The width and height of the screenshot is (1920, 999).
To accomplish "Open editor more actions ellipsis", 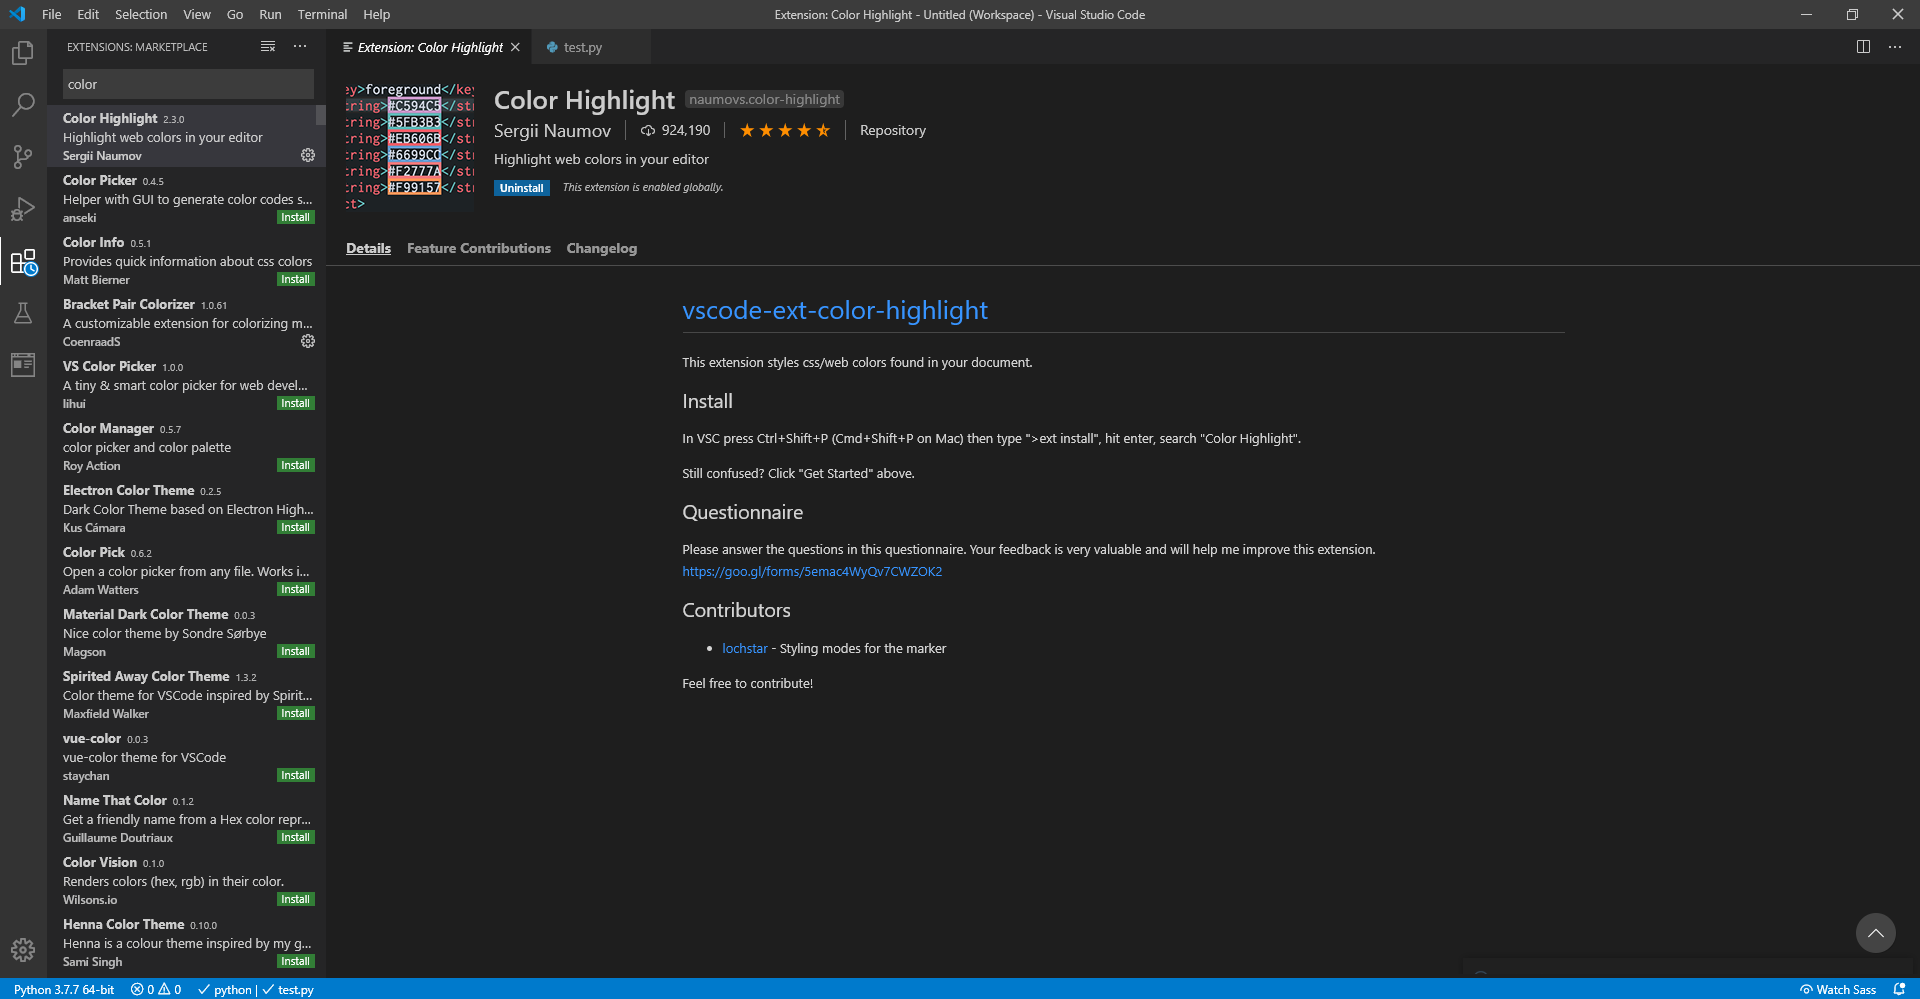I will (1895, 47).
